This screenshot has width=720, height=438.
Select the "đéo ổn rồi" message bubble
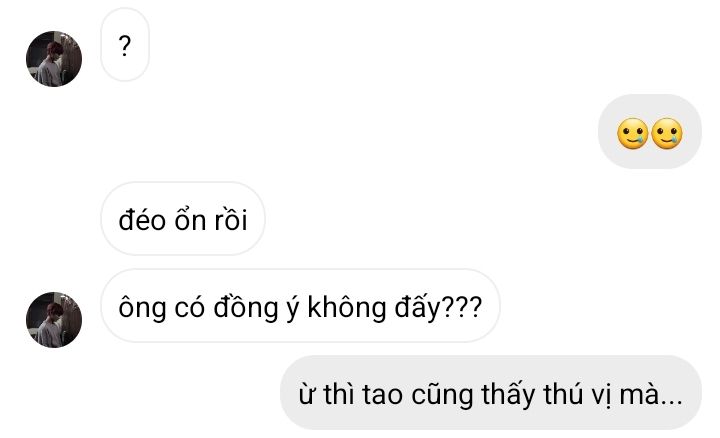coord(183,219)
